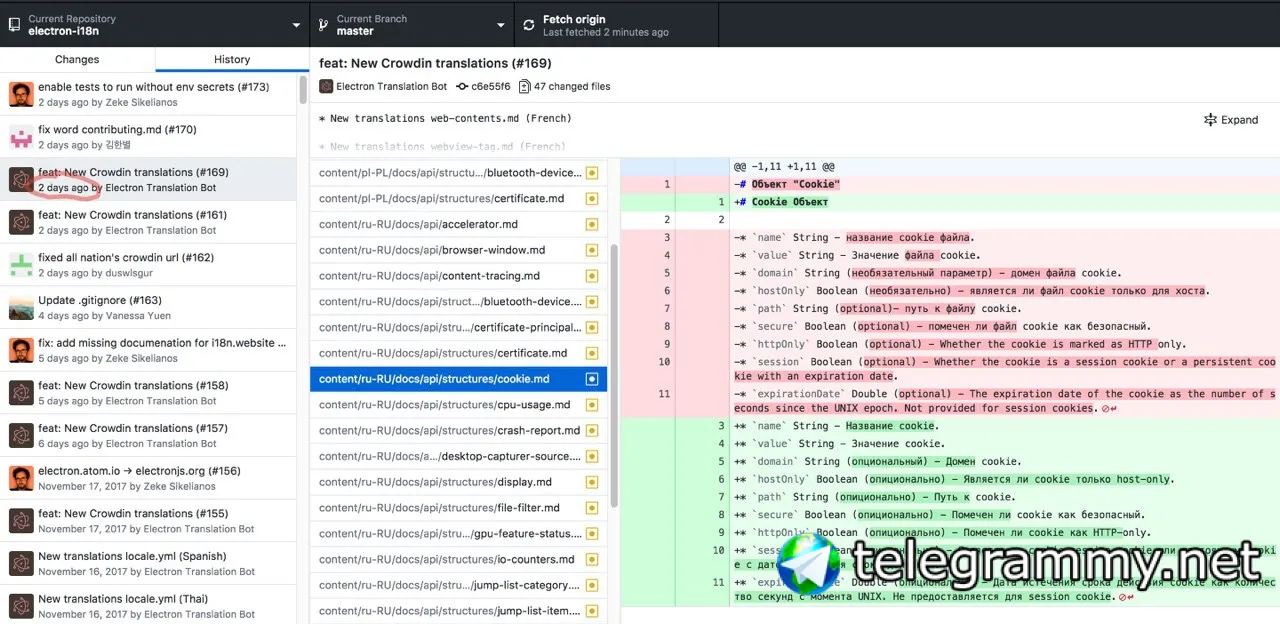
Task: Click the branch icon beside Current Branch
Action: click(x=323, y=25)
